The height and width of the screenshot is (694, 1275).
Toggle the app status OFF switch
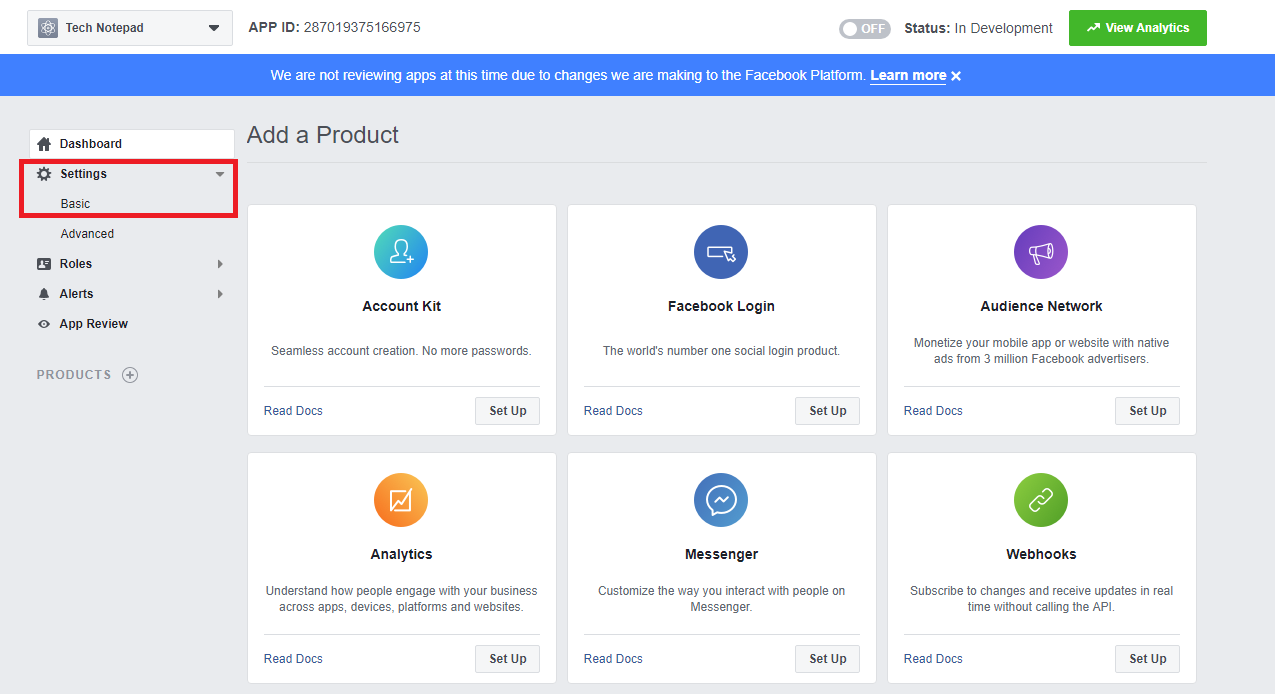pyautogui.click(x=864, y=29)
